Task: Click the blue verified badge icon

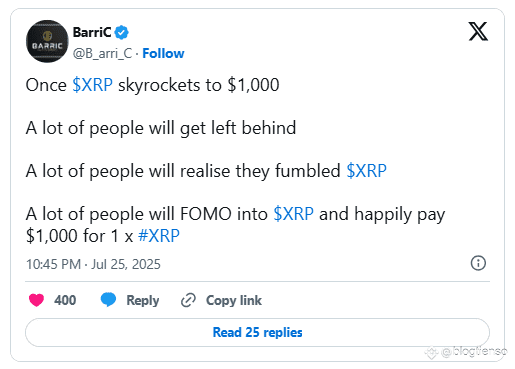Action: (121, 33)
